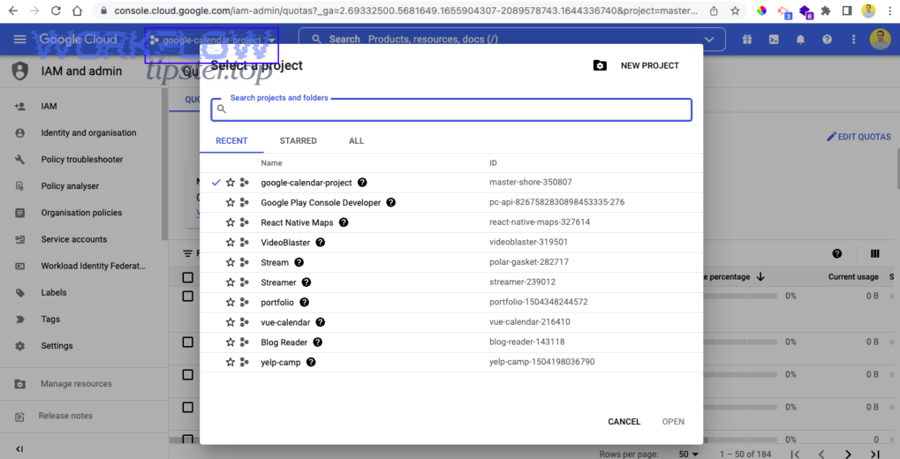Click project ID master-shore-350807
The height and width of the screenshot is (459, 900).
click(530, 182)
